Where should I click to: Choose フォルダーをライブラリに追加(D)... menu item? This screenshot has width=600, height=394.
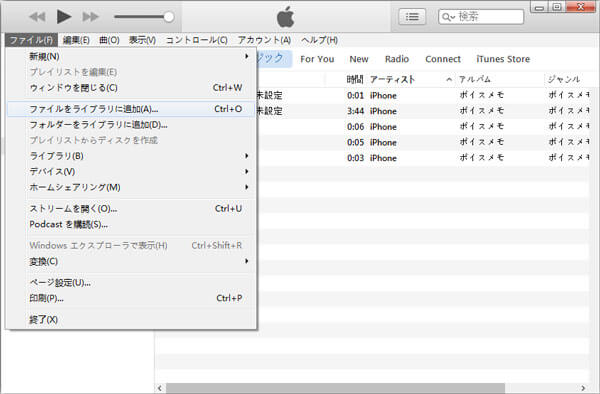131,125
